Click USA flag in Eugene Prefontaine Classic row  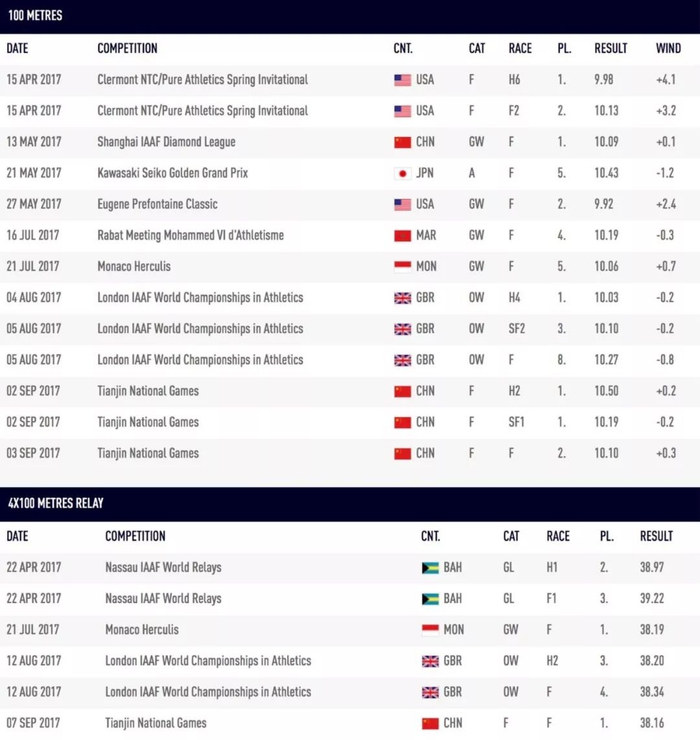click(x=402, y=204)
